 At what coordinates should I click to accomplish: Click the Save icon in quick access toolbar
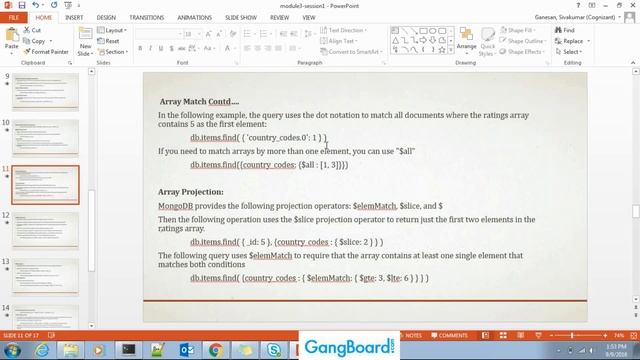click(22, 5)
